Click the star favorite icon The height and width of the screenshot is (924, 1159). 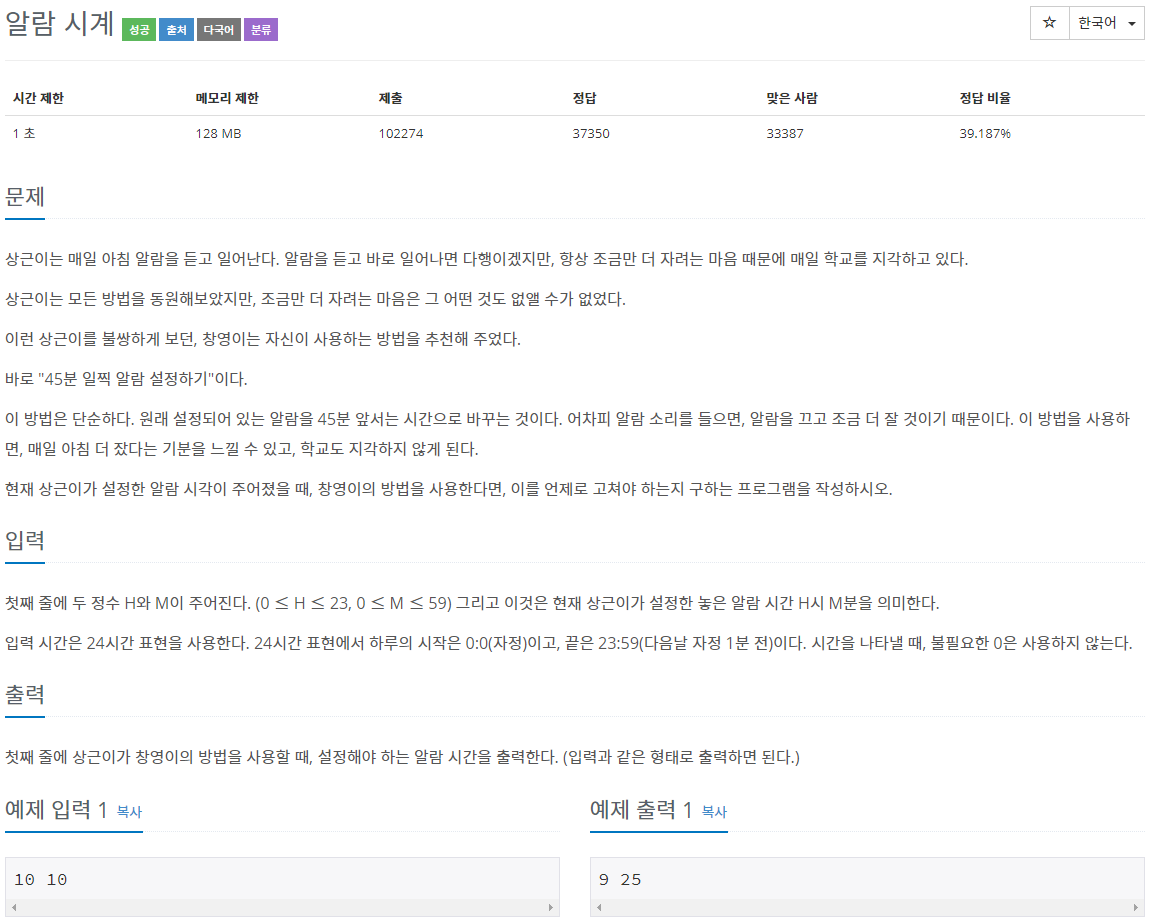[1049, 23]
